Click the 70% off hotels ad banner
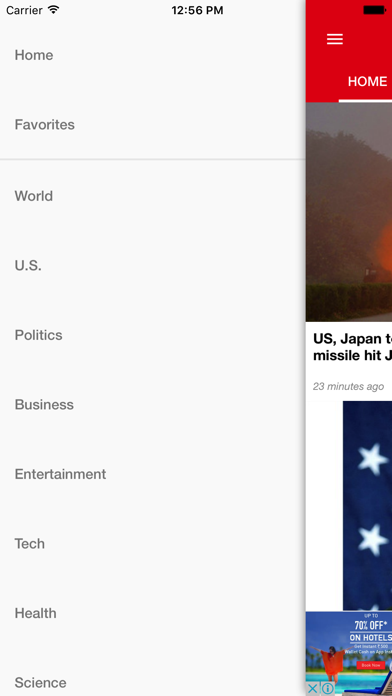The width and height of the screenshot is (392, 696). [x=349, y=653]
